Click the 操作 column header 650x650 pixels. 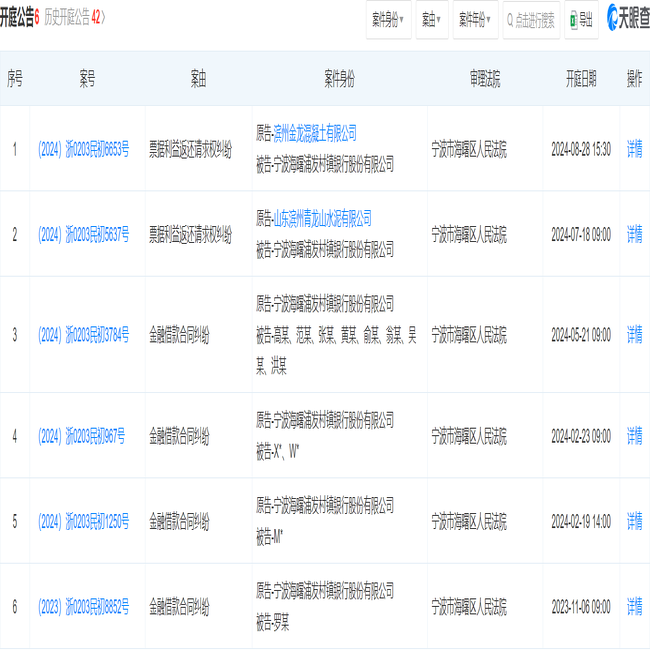click(634, 78)
